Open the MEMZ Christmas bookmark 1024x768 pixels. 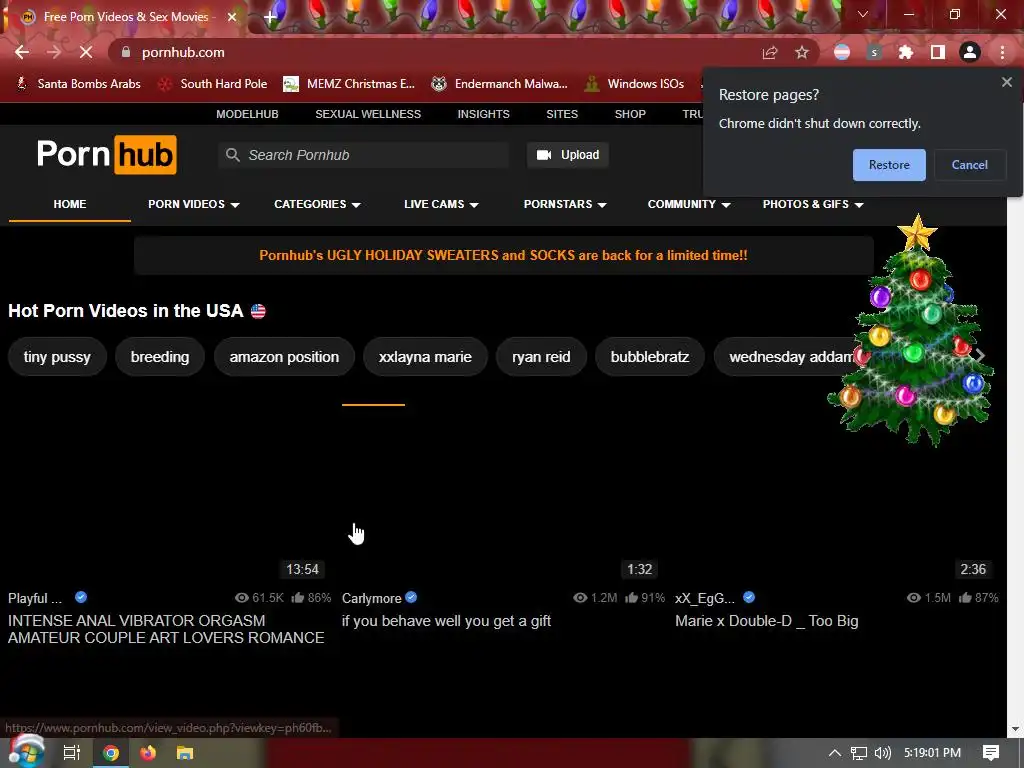349,84
